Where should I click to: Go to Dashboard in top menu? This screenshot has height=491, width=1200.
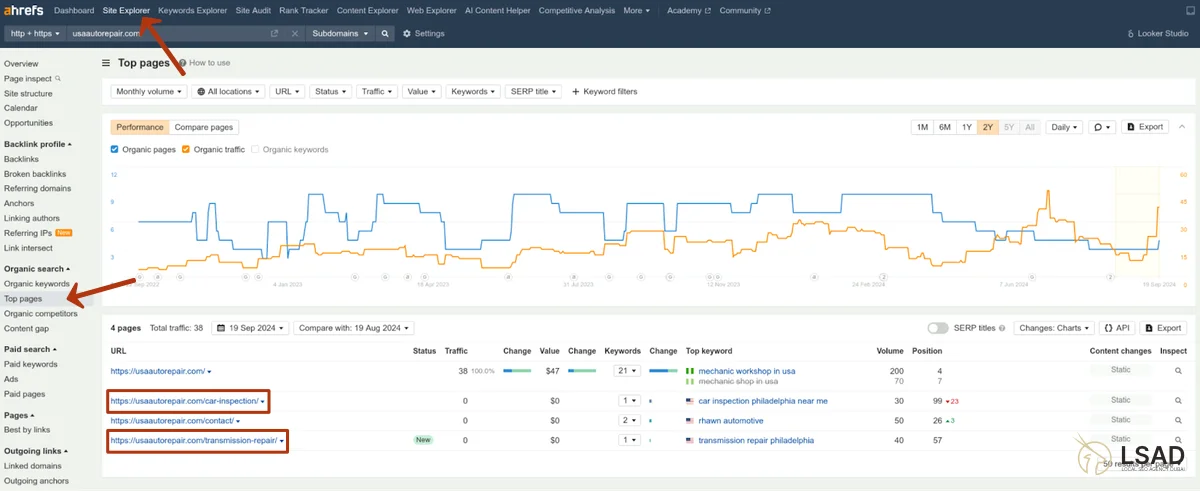pyautogui.click(x=74, y=10)
